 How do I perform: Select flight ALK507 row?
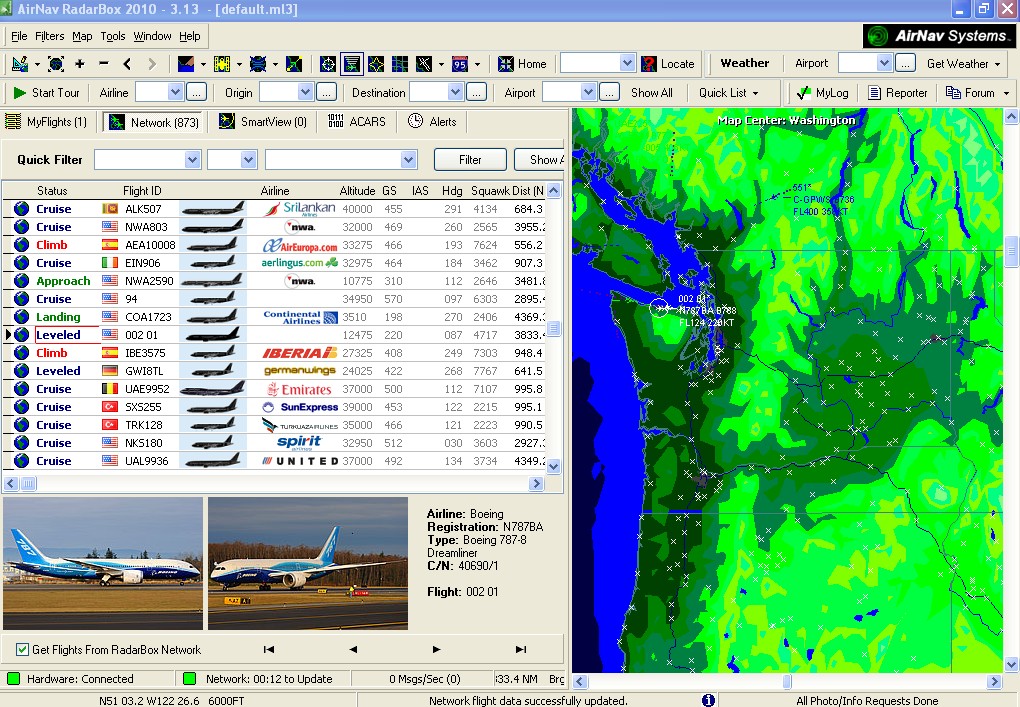274,209
